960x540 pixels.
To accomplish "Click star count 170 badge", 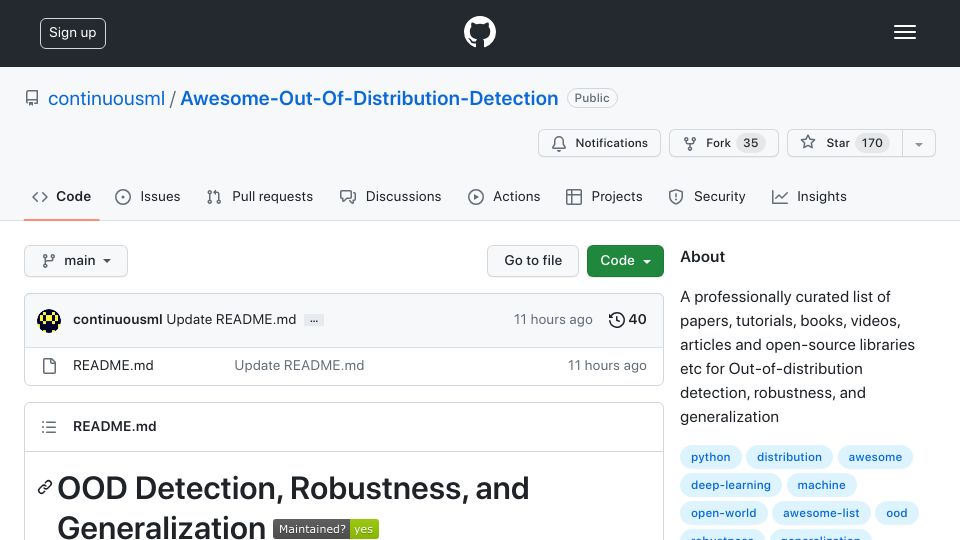I will (872, 143).
